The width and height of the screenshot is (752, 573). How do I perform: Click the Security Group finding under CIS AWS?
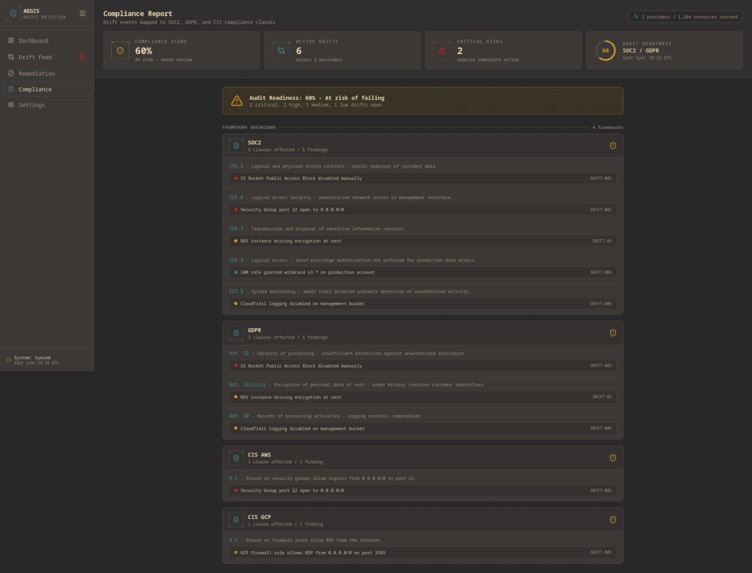coord(423,491)
